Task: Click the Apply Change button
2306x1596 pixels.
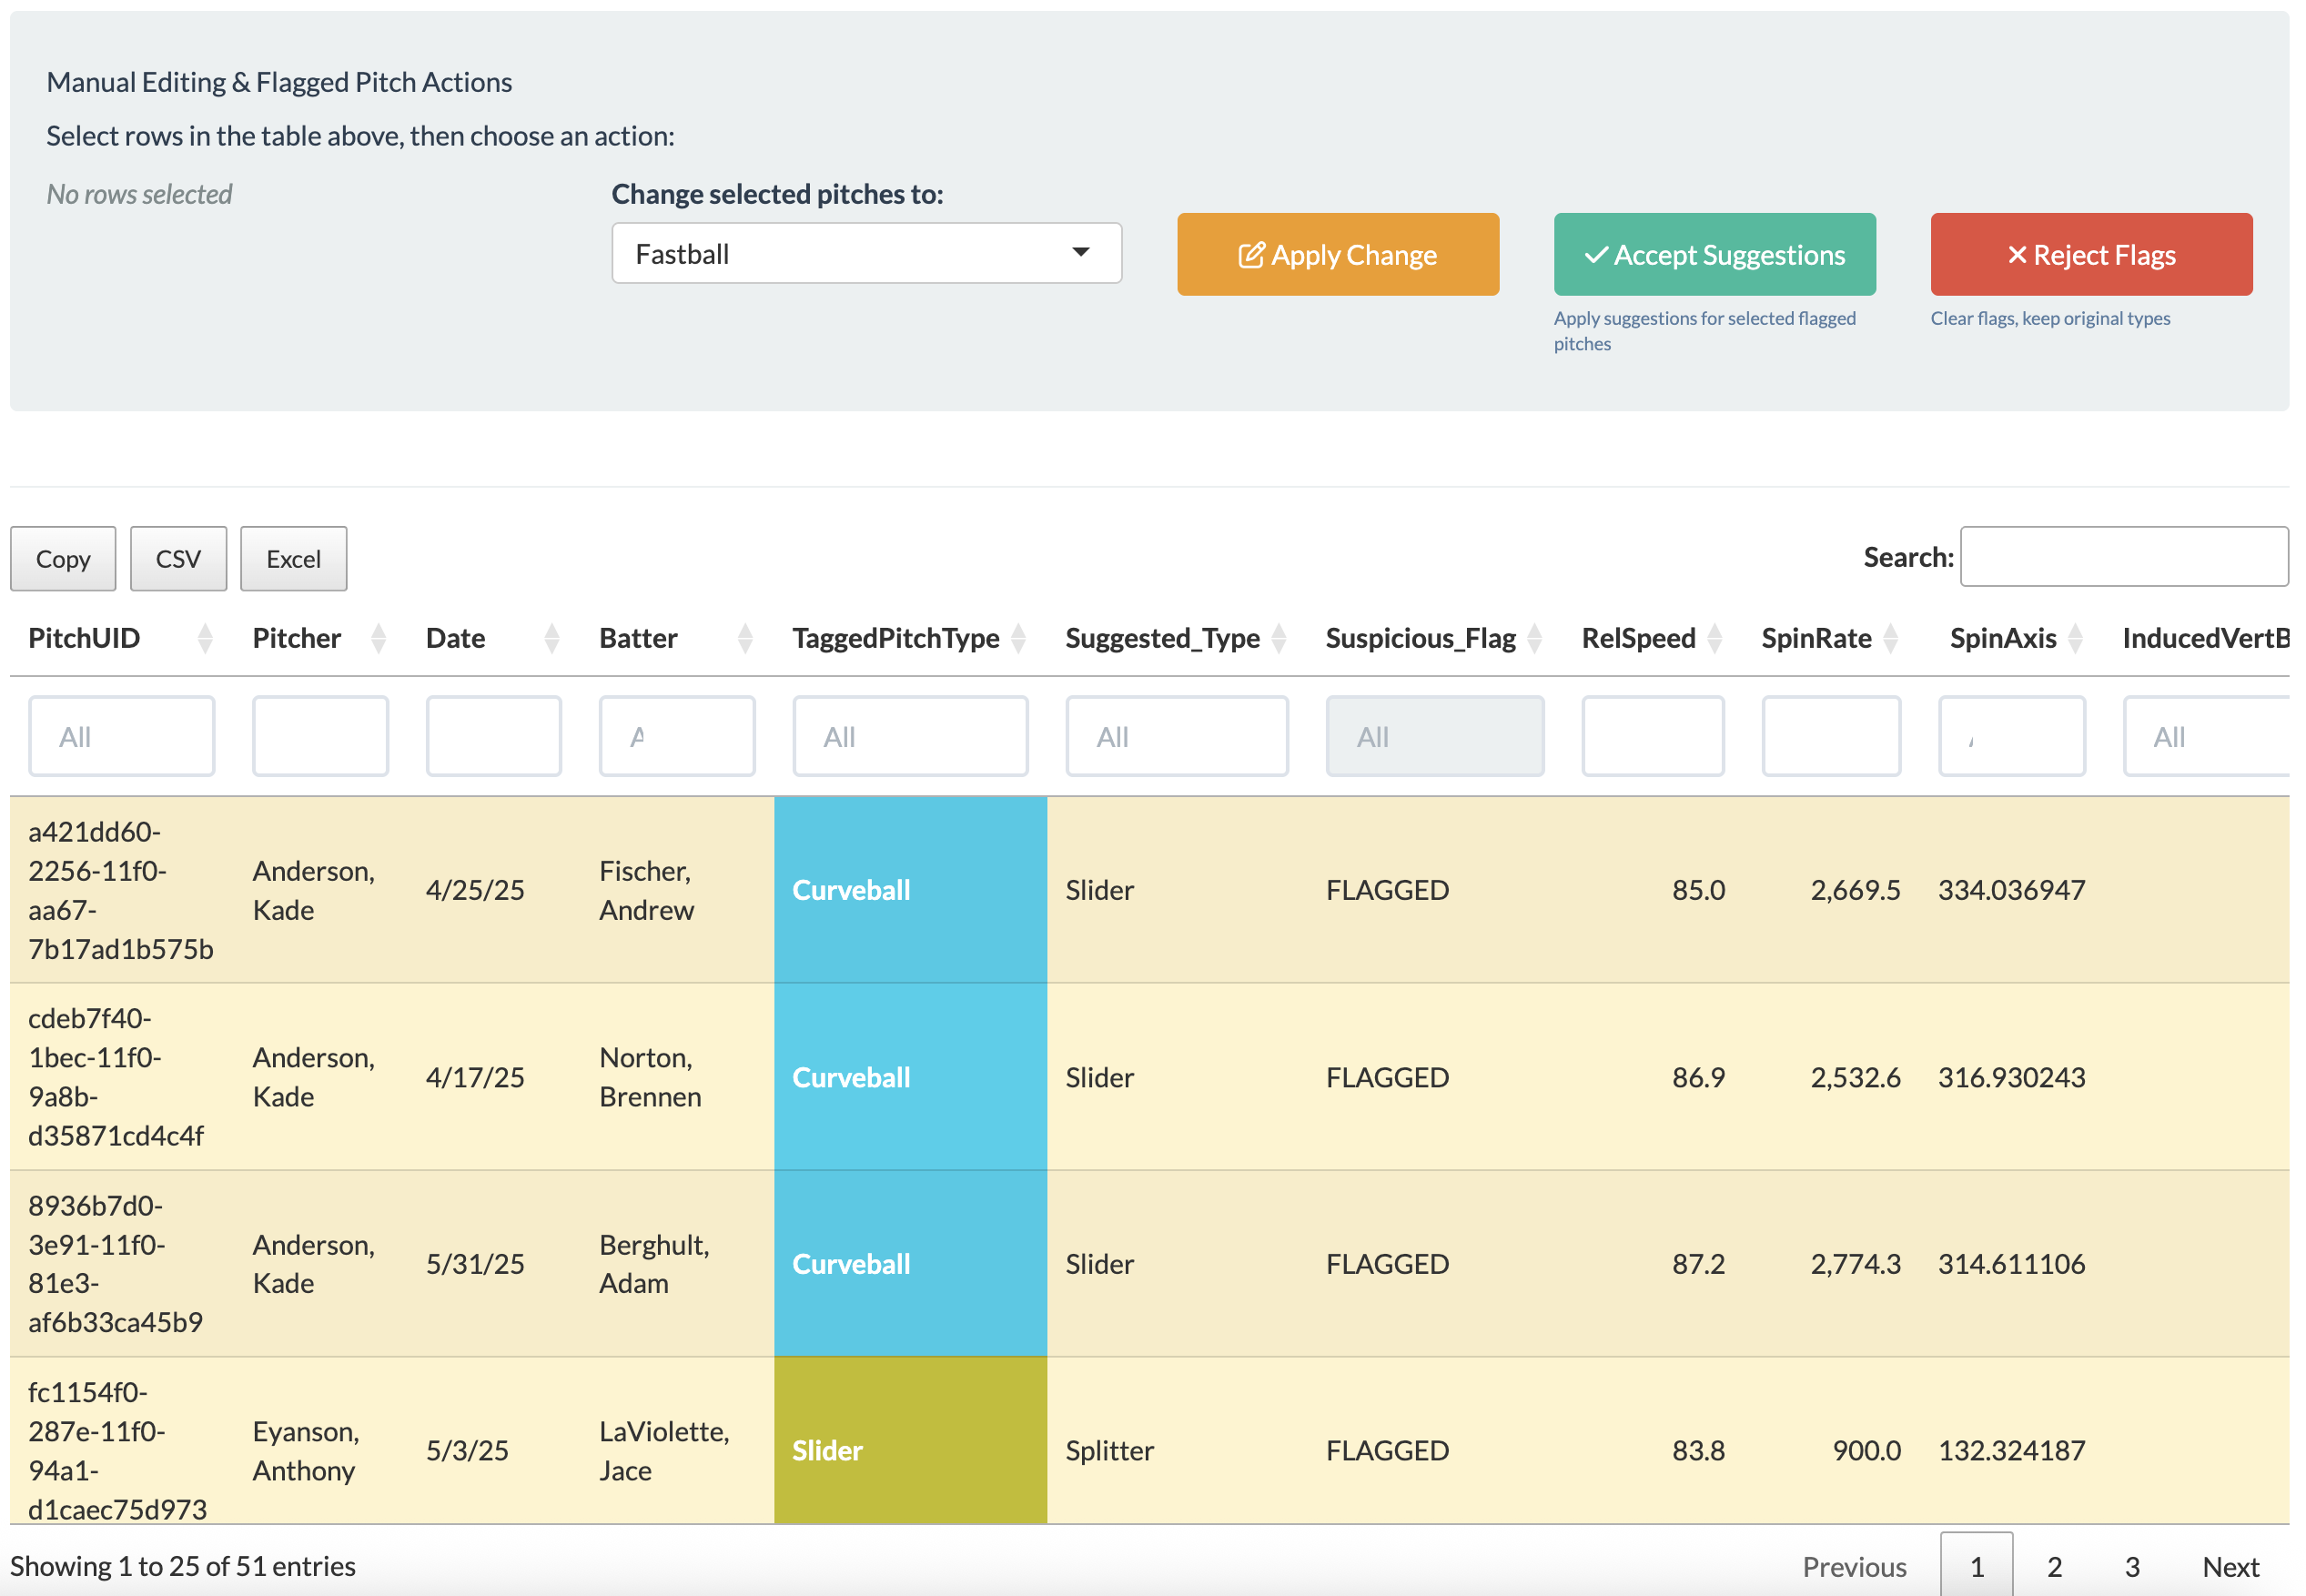Action: pos(1337,255)
